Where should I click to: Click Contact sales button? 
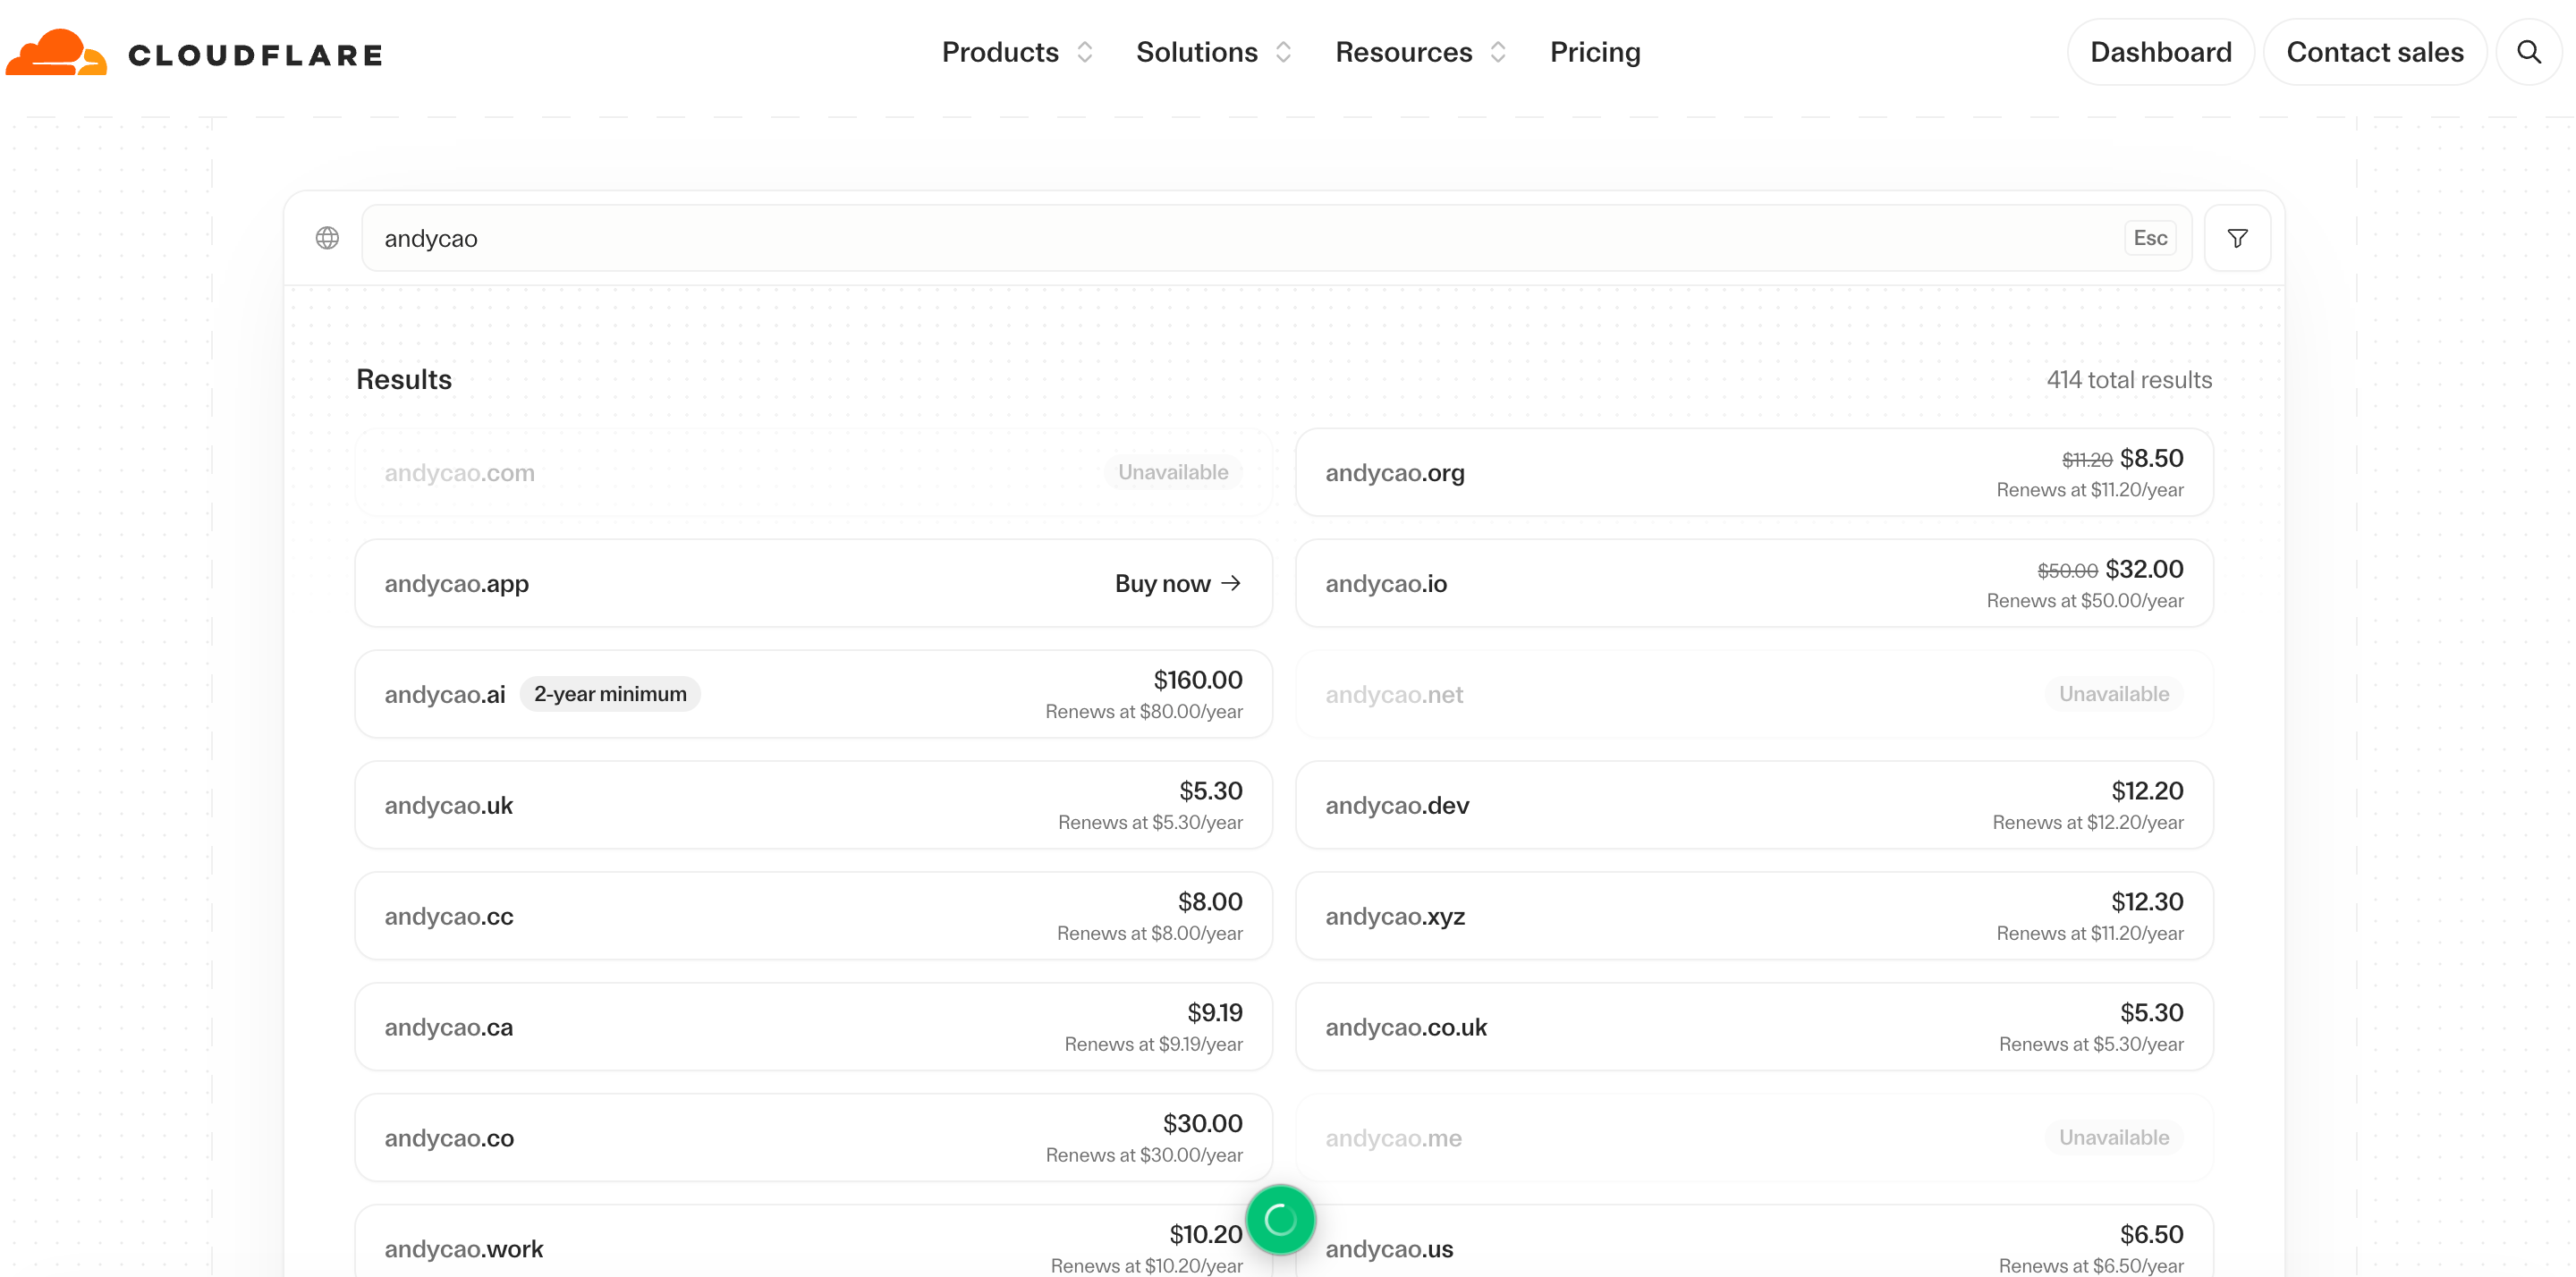(x=2374, y=52)
